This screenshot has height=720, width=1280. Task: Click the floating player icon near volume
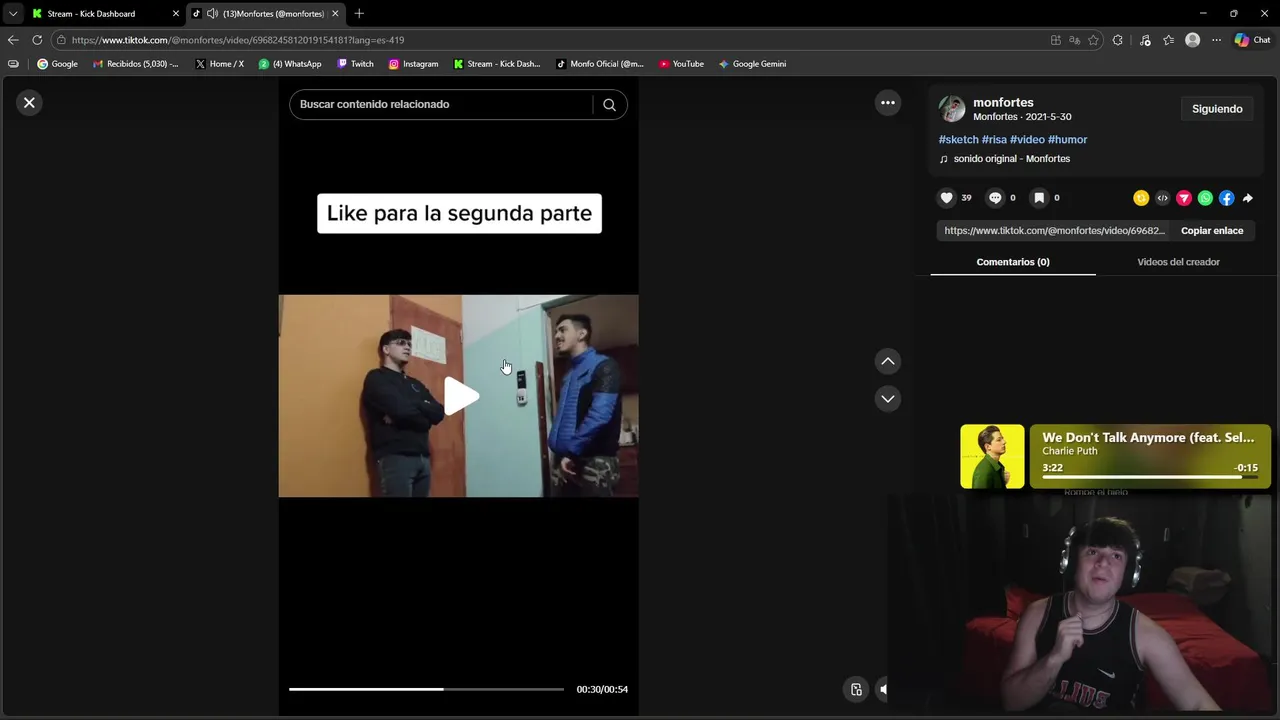[856, 689]
